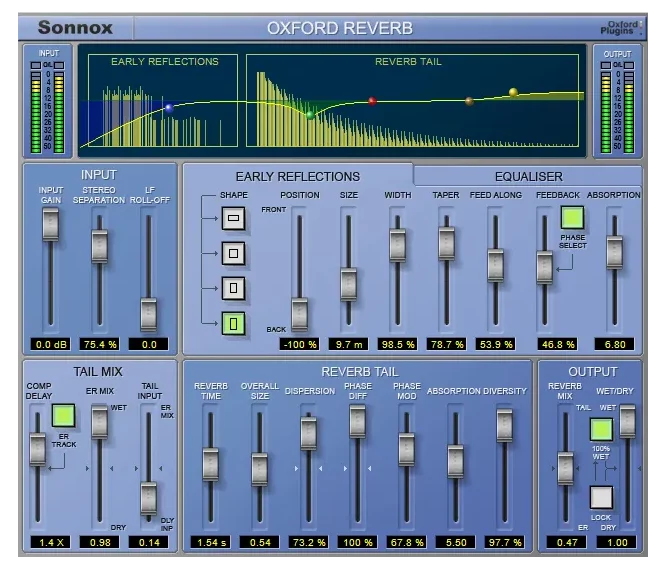This screenshot has height=570, width=667.
Task: Select the square early reflections shape
Action: [233, 254]
